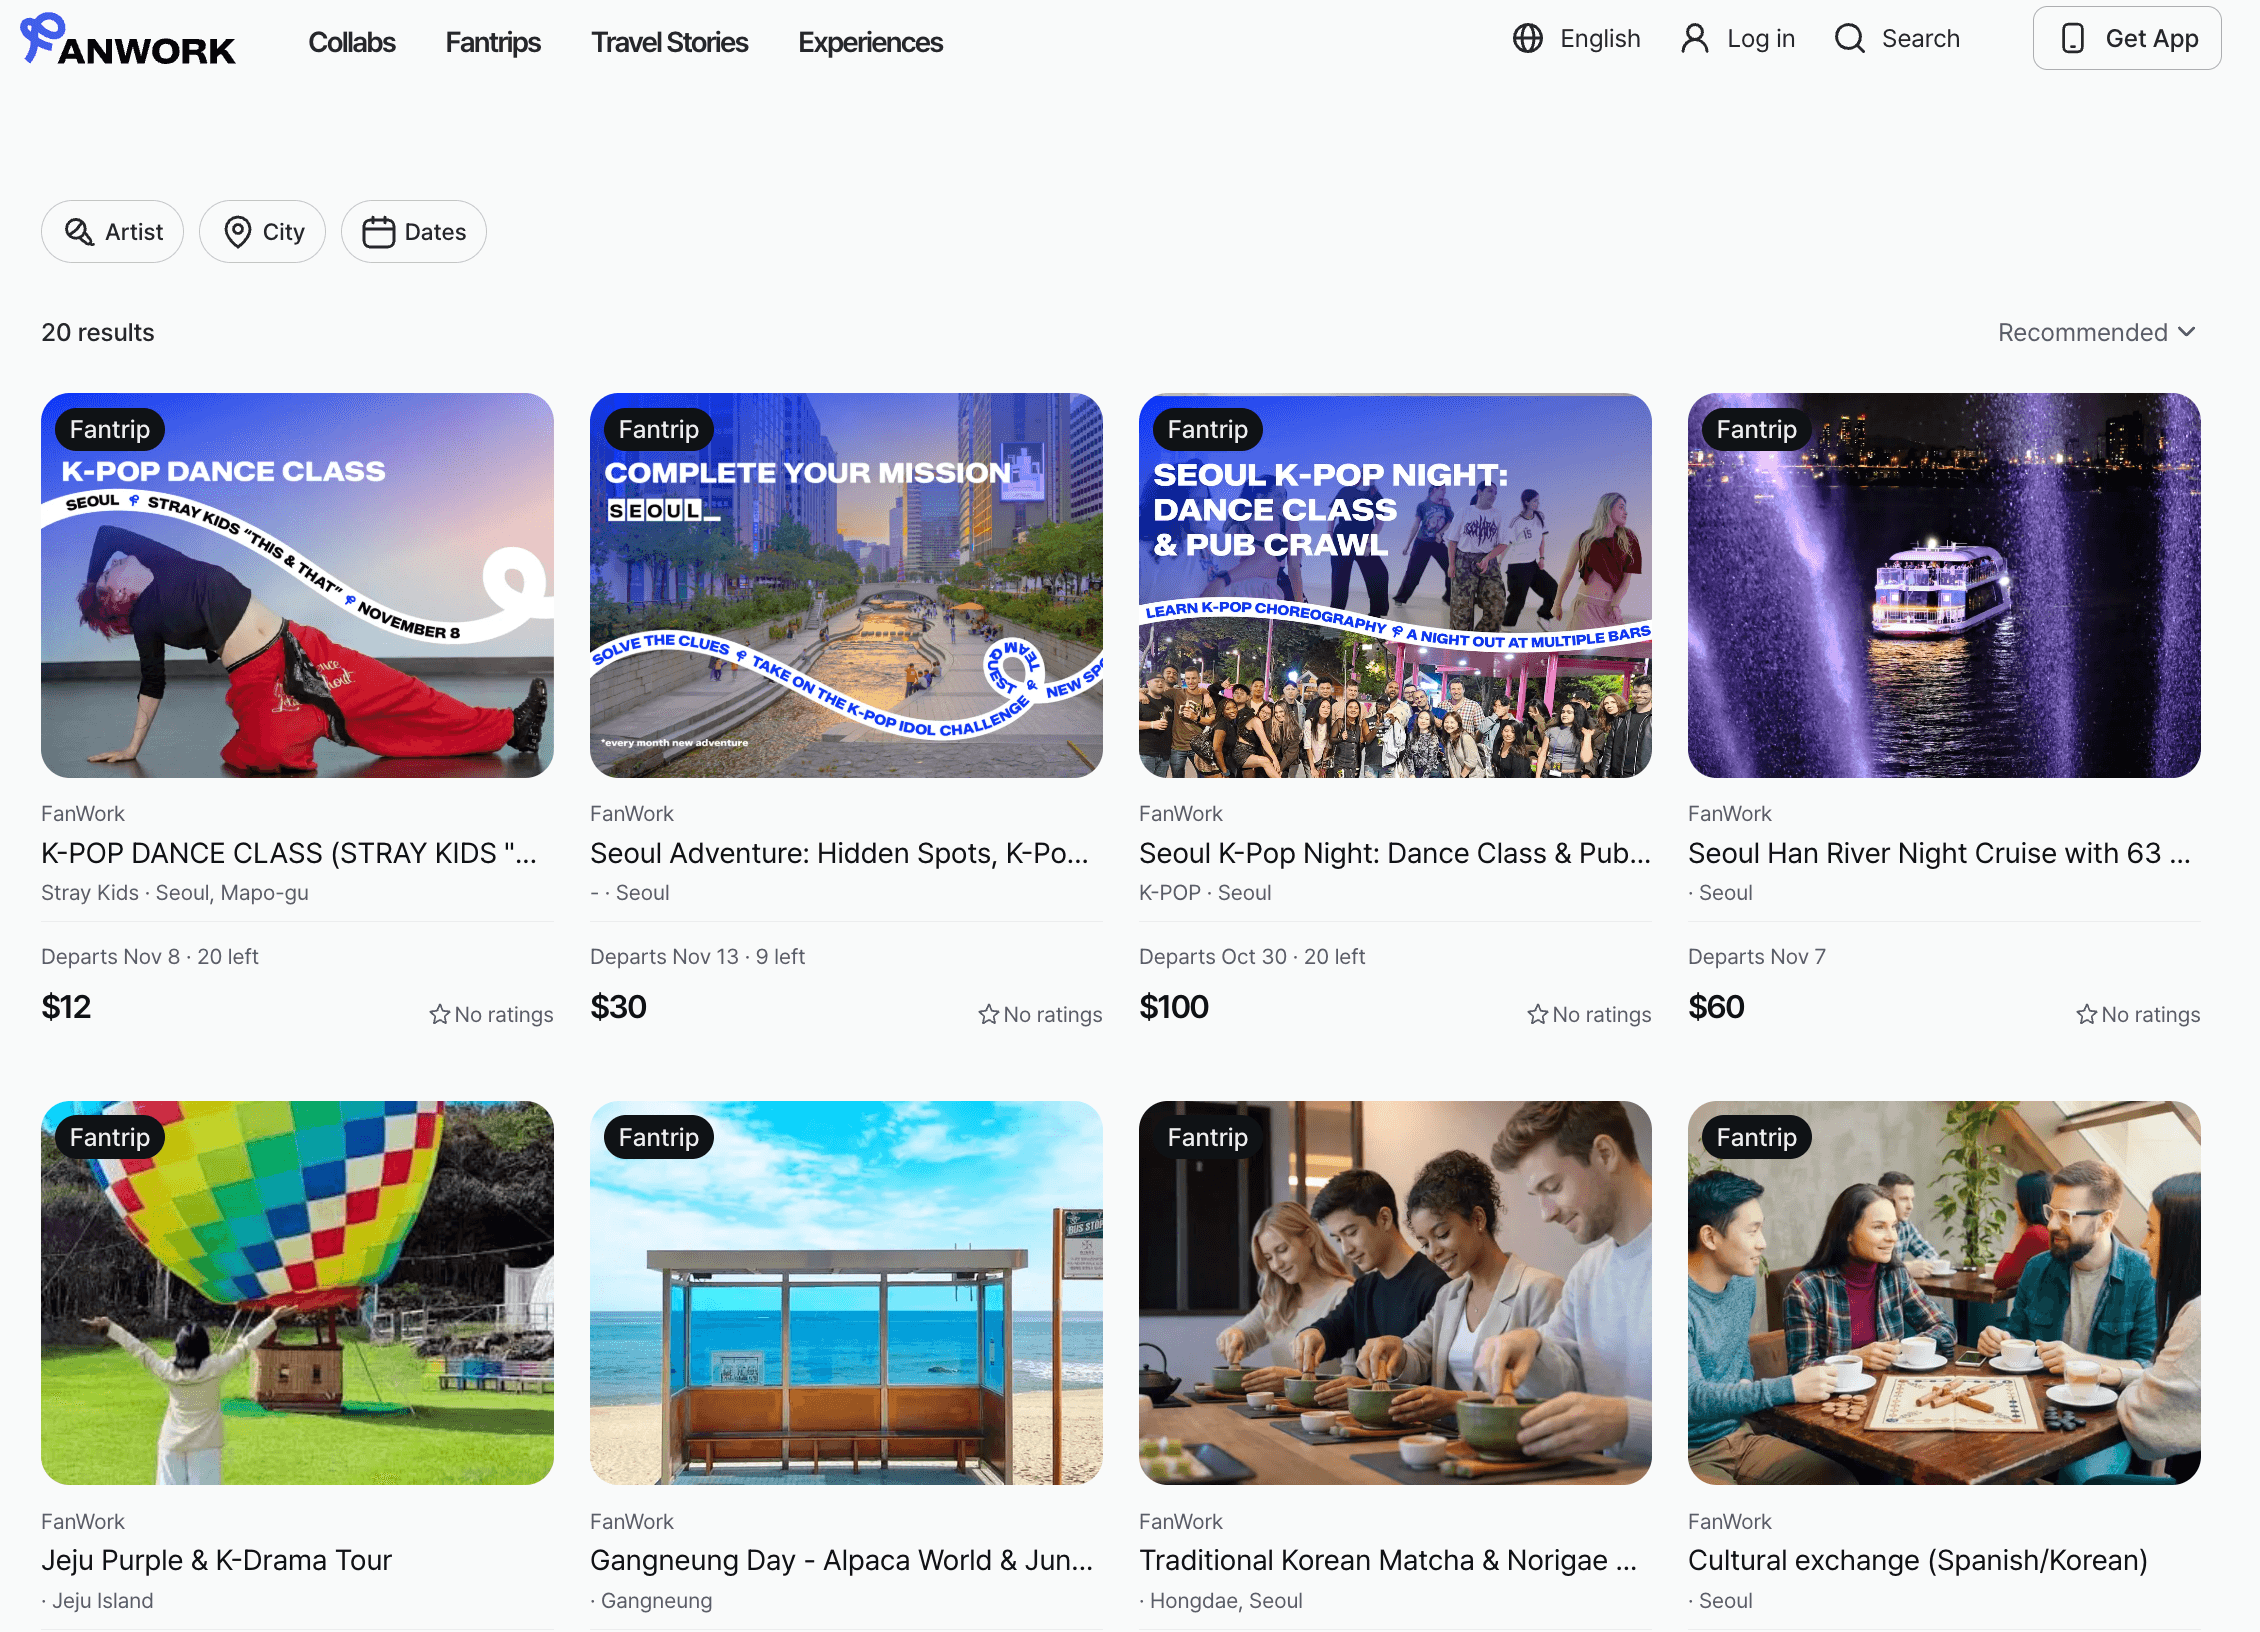The height and width of the screenshot is (1632, 2260).
Task: Click 'K-POP · Seoul' subtitle
Action: coord(1205,892)
